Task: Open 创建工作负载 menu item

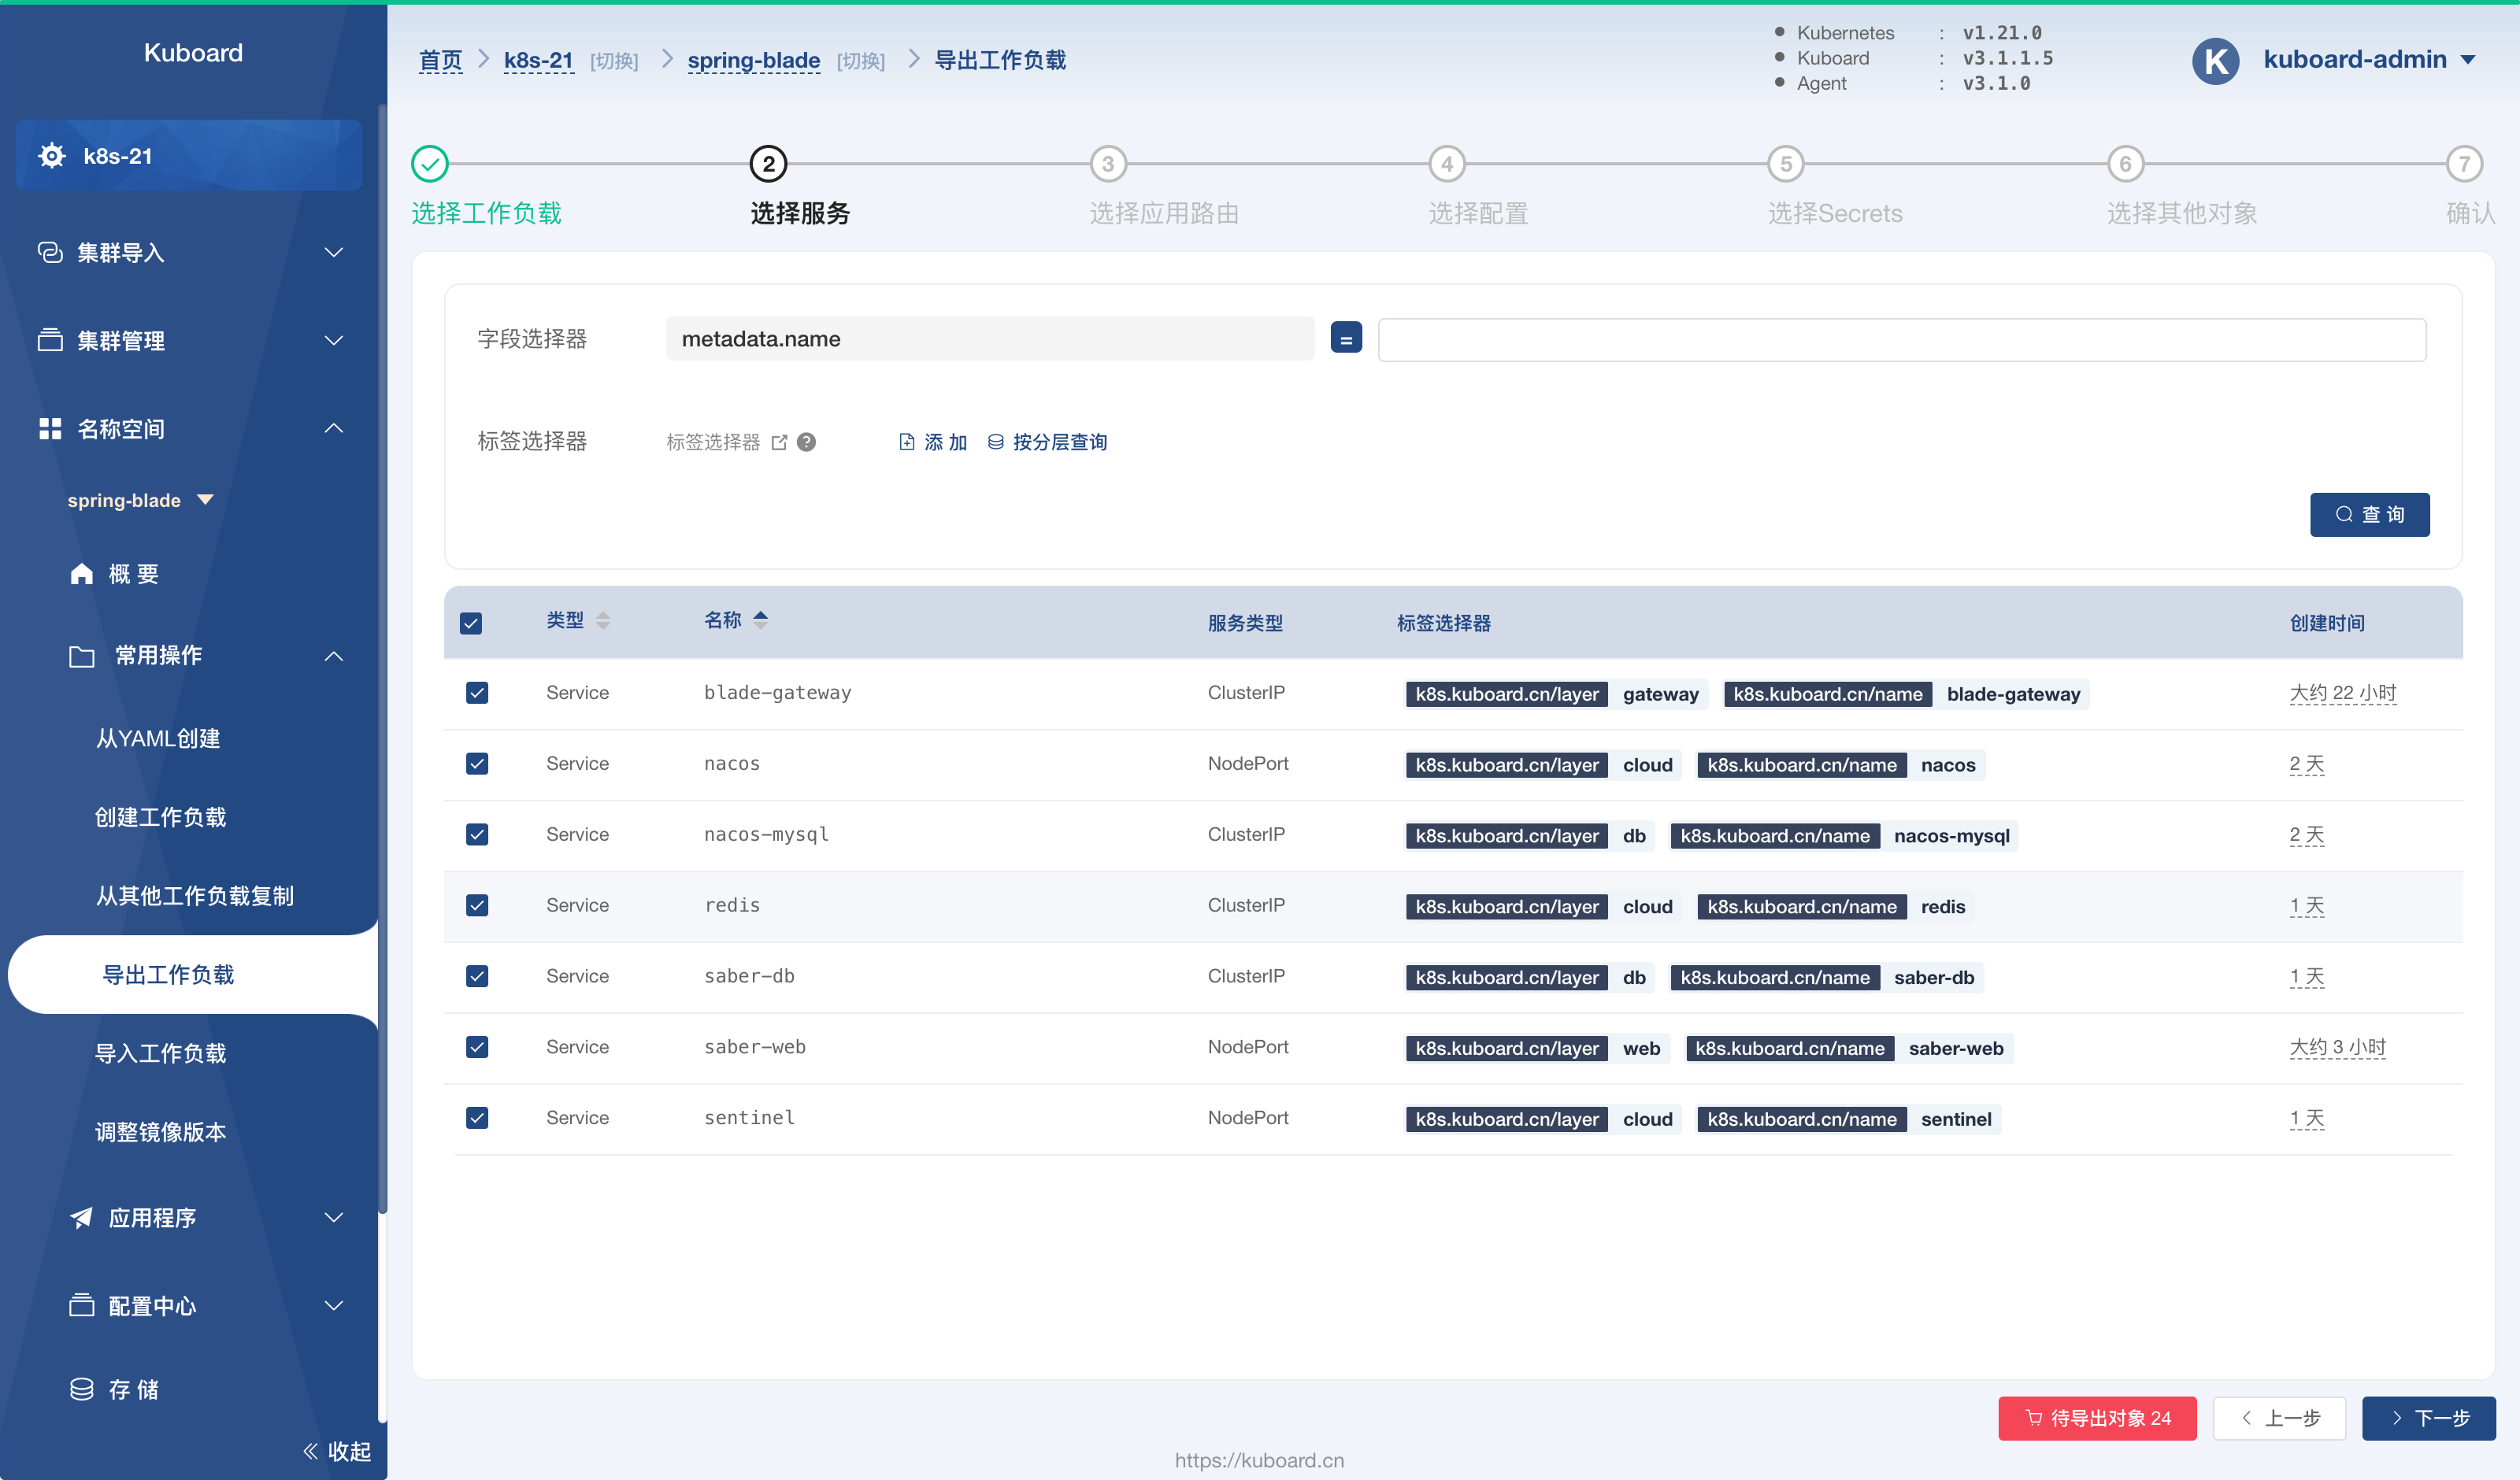Action: point(160,818)
